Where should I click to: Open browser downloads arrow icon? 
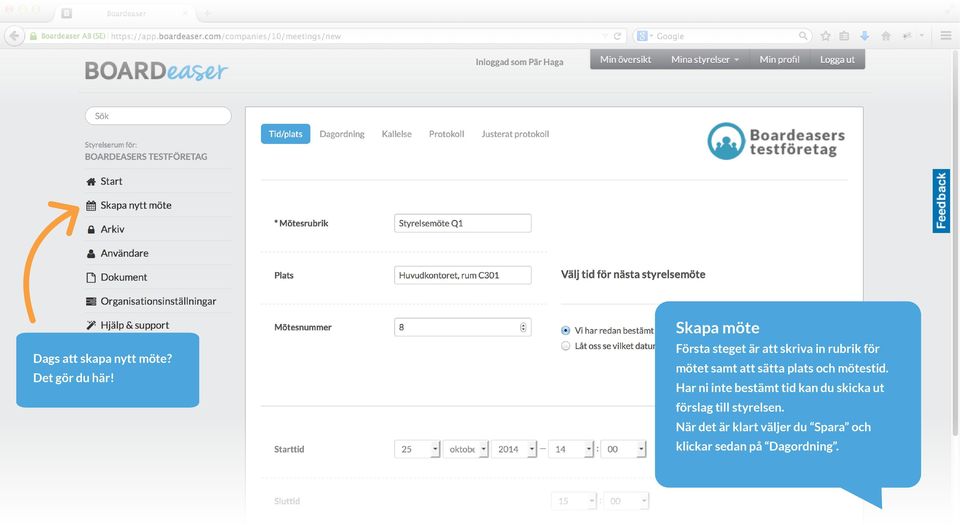pyautogui.click(x=864, y=36)
